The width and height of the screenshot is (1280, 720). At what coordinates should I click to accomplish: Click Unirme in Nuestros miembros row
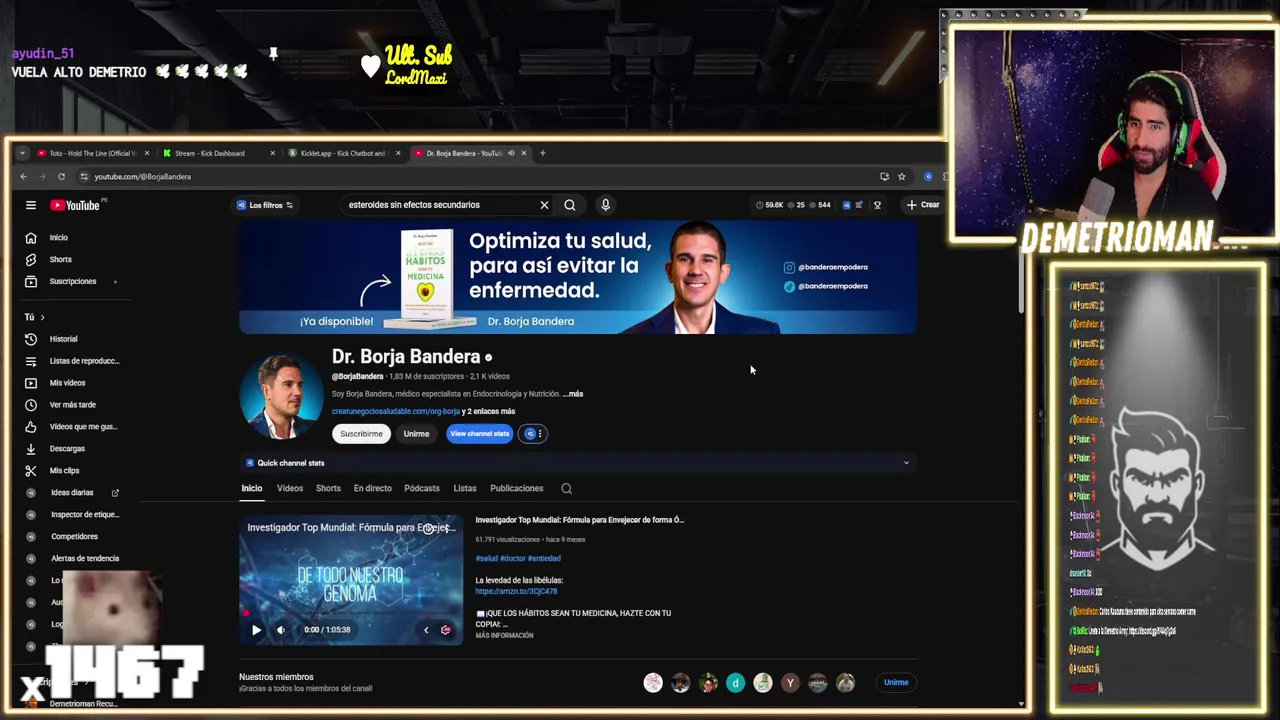pos(896,683)
